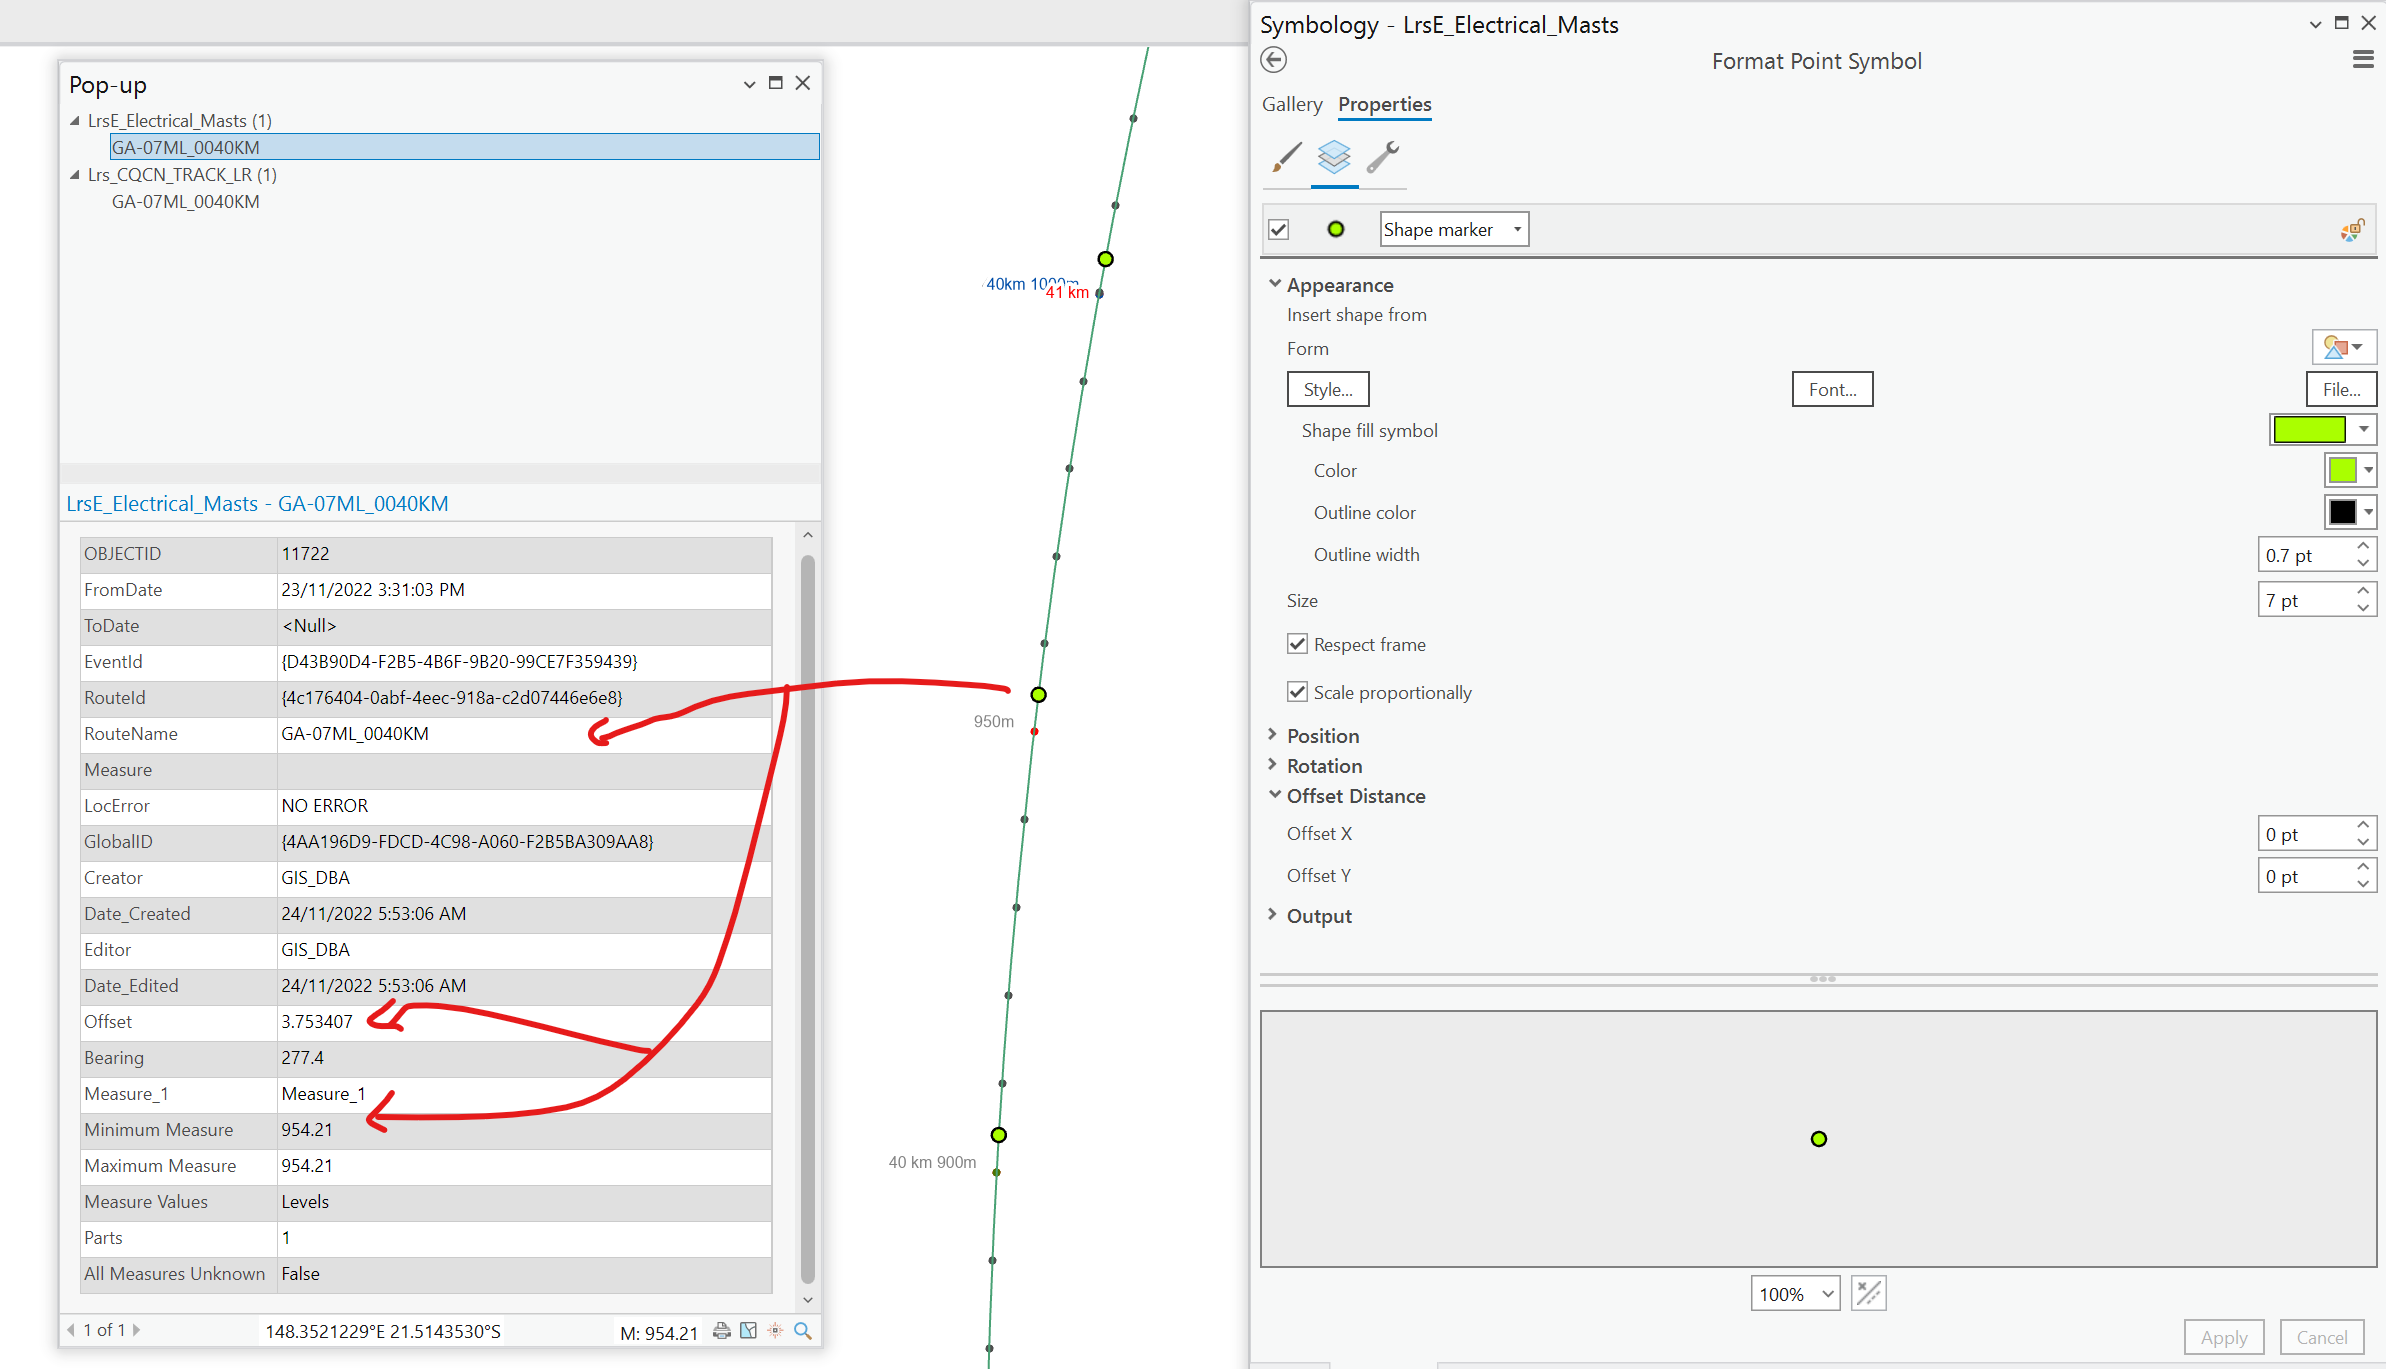
Task: Open the Style... dialog
Action: tap(1327, 389)
